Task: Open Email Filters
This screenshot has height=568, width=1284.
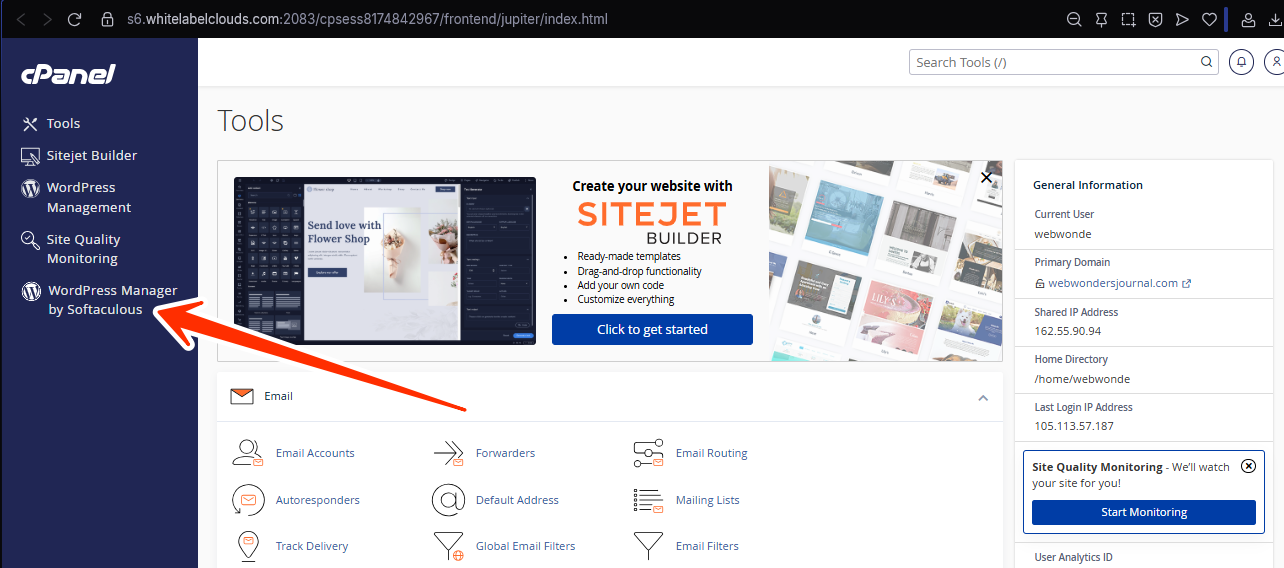Action: (707, 546)
